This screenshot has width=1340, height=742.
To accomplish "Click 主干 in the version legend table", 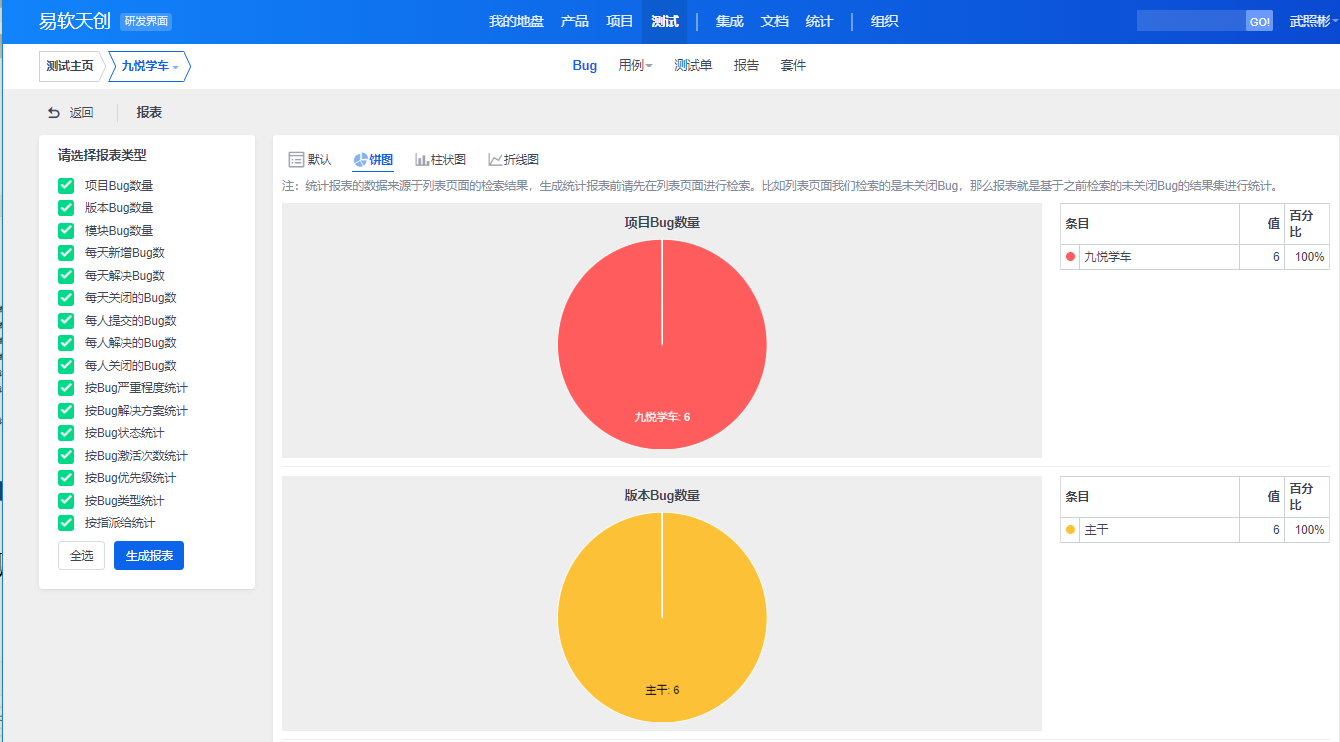I will point(1096,529).
